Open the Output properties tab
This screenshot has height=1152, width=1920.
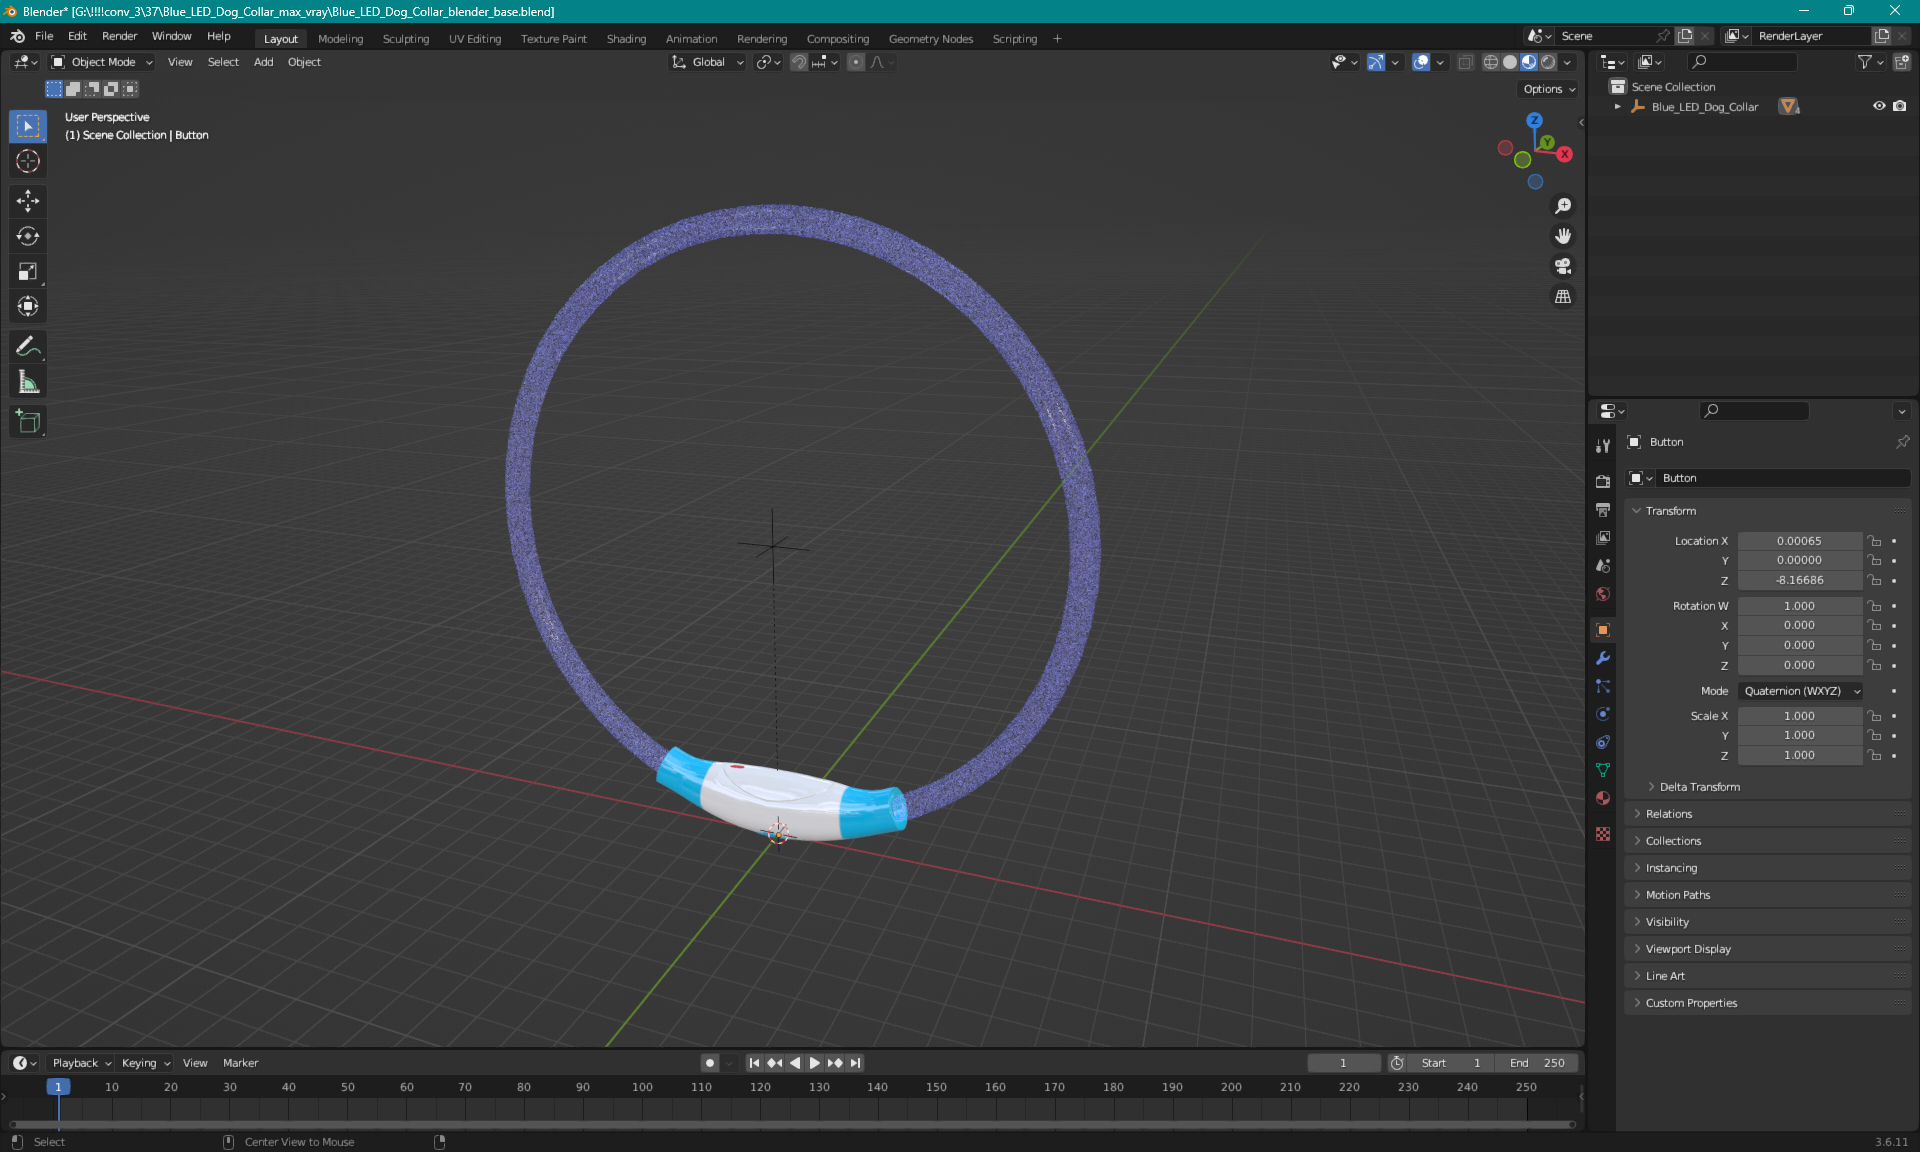(1603, 509)
